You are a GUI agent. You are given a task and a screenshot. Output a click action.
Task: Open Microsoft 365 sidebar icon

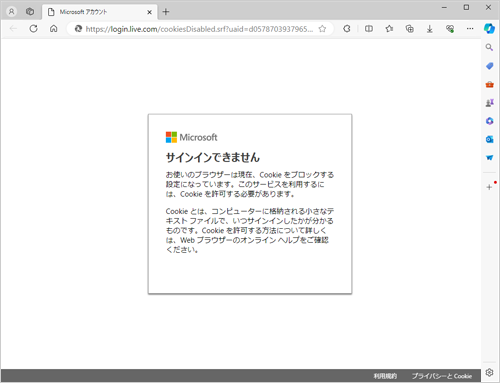click(489, 121)
